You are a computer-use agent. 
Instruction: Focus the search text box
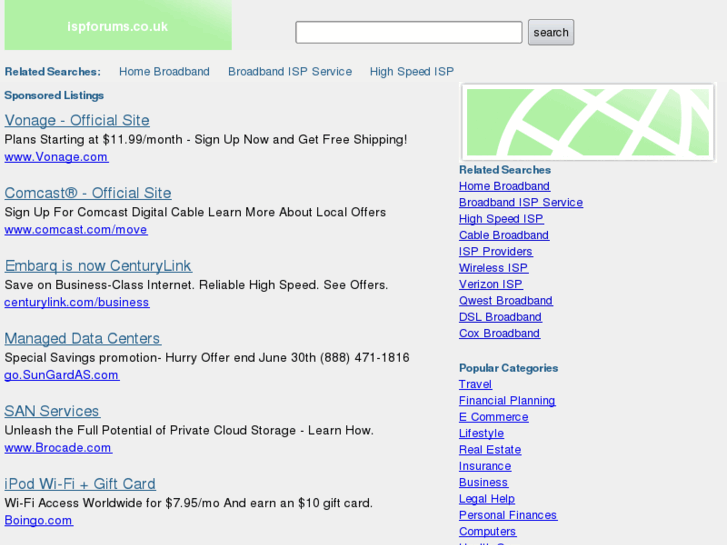tap(408, 32)
